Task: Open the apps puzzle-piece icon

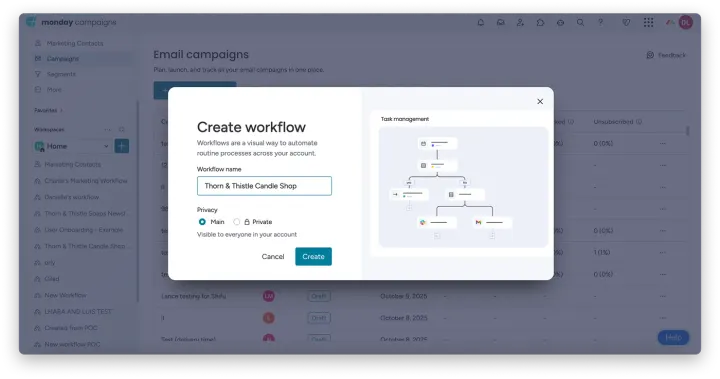Action: [540, 22]
